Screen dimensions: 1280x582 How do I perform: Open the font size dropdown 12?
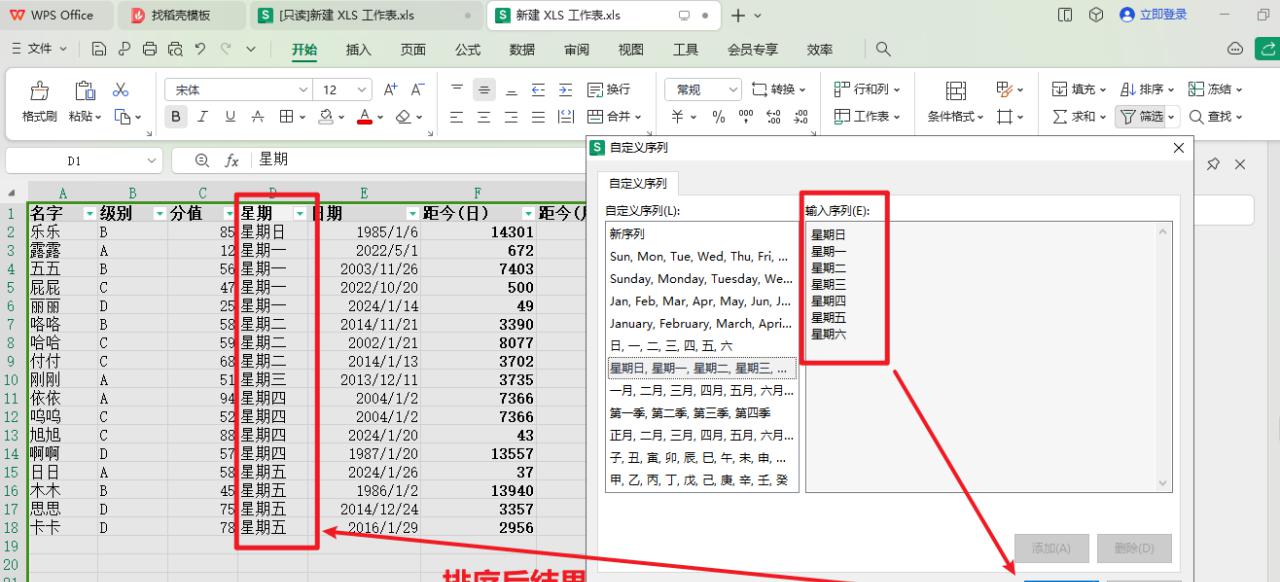point(361,90)
